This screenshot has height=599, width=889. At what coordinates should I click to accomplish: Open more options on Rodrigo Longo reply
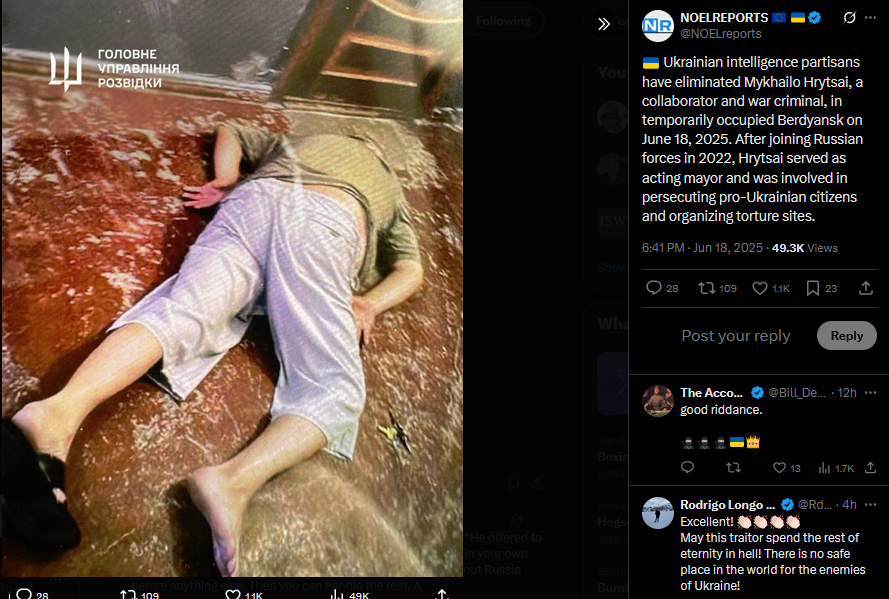[x=871, y=504]
